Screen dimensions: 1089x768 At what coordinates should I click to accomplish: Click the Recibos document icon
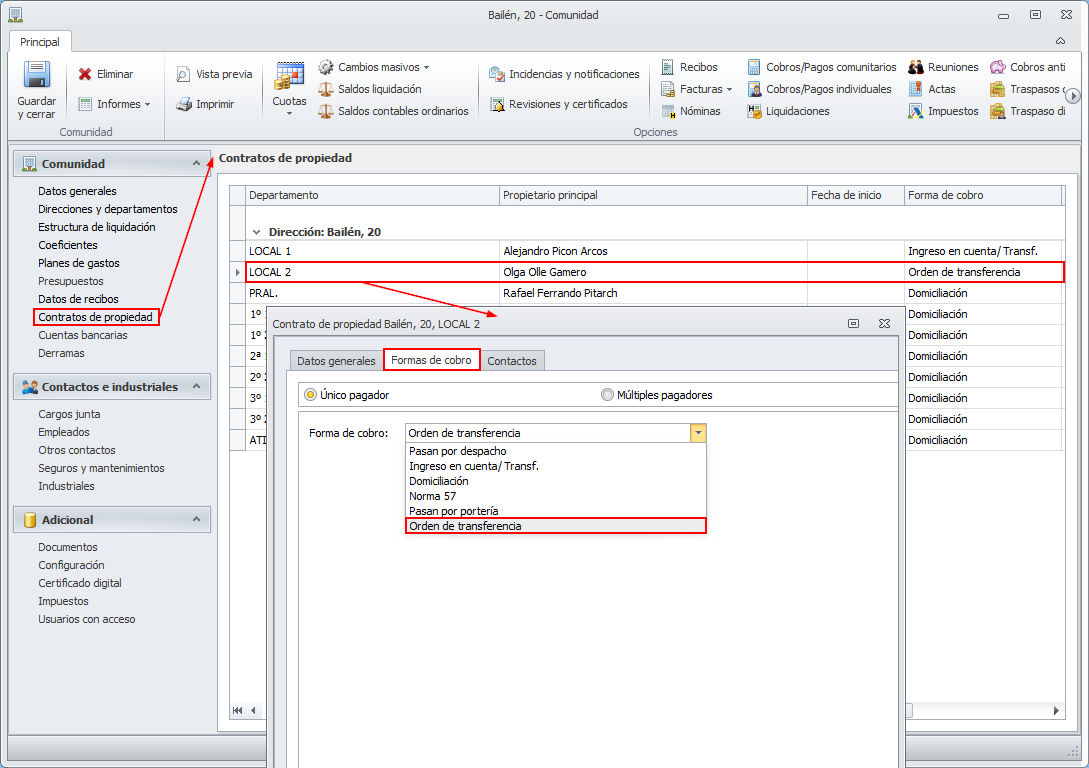(667, 67)
